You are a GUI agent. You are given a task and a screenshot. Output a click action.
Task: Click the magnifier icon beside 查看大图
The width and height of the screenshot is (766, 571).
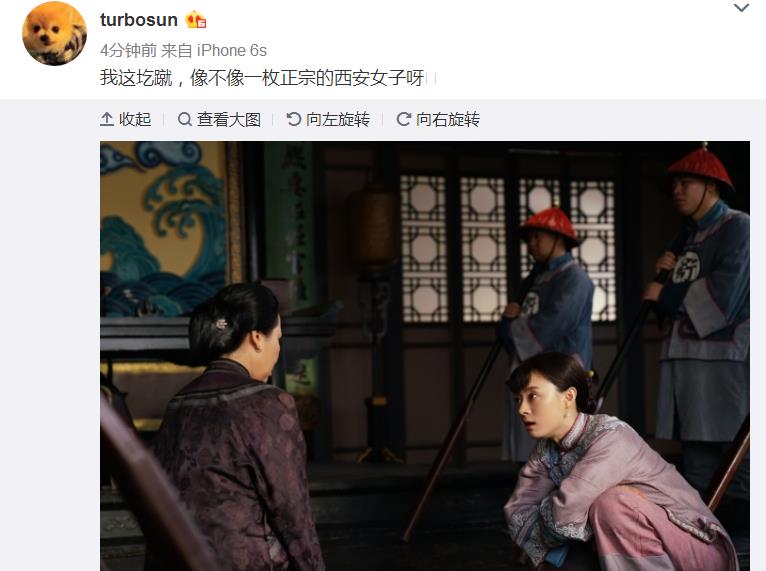(x=185, y=119)
